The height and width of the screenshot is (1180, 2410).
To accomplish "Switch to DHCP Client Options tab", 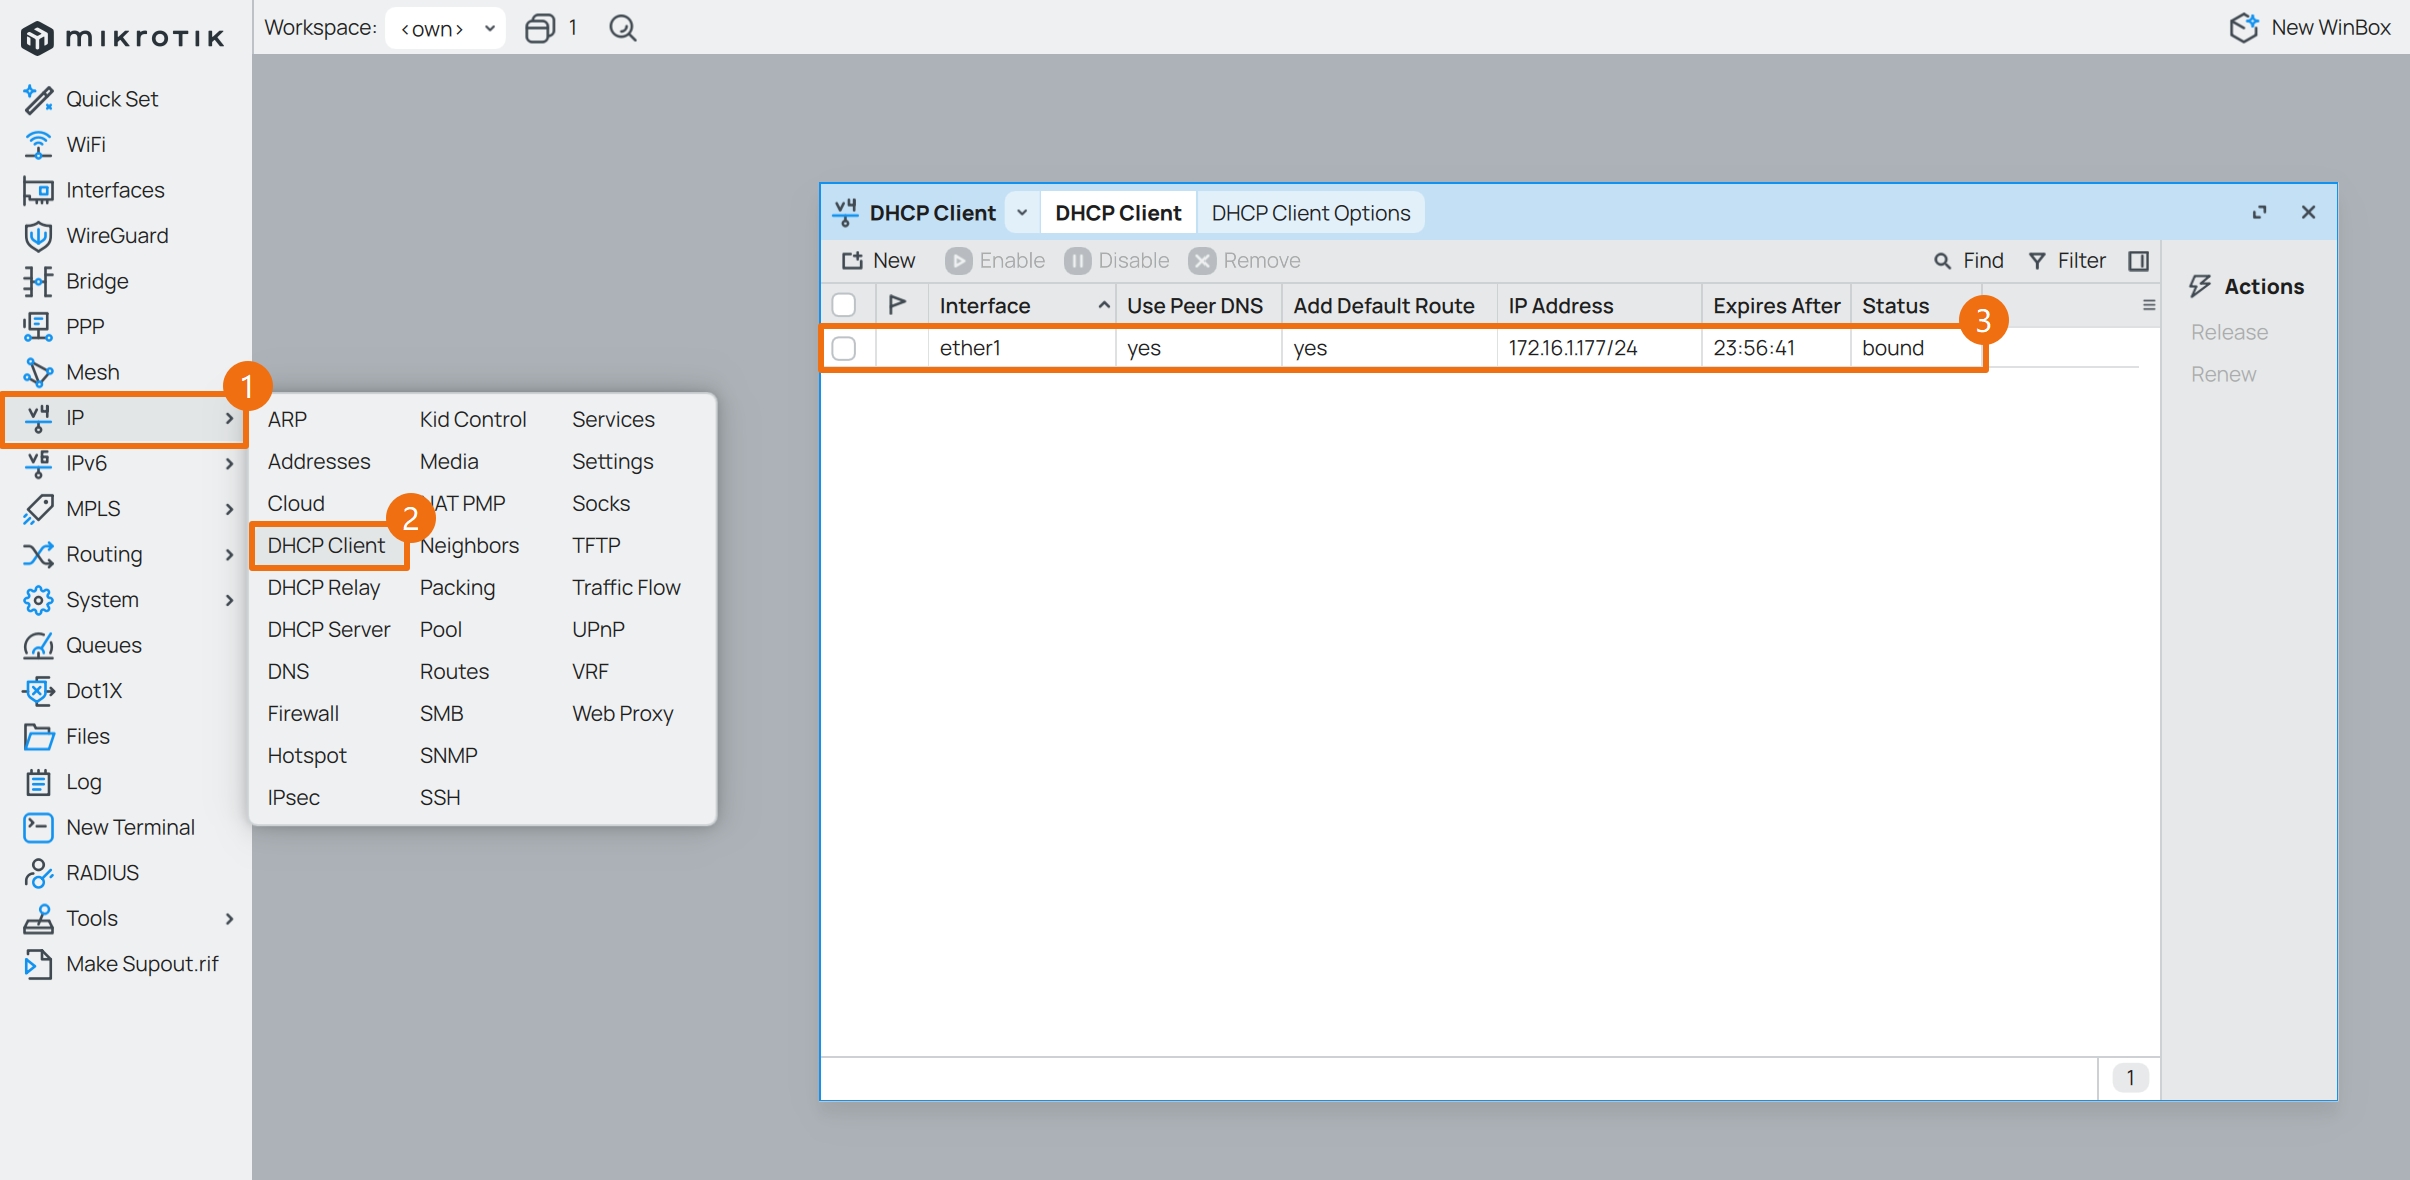I will pos(1310,213).
